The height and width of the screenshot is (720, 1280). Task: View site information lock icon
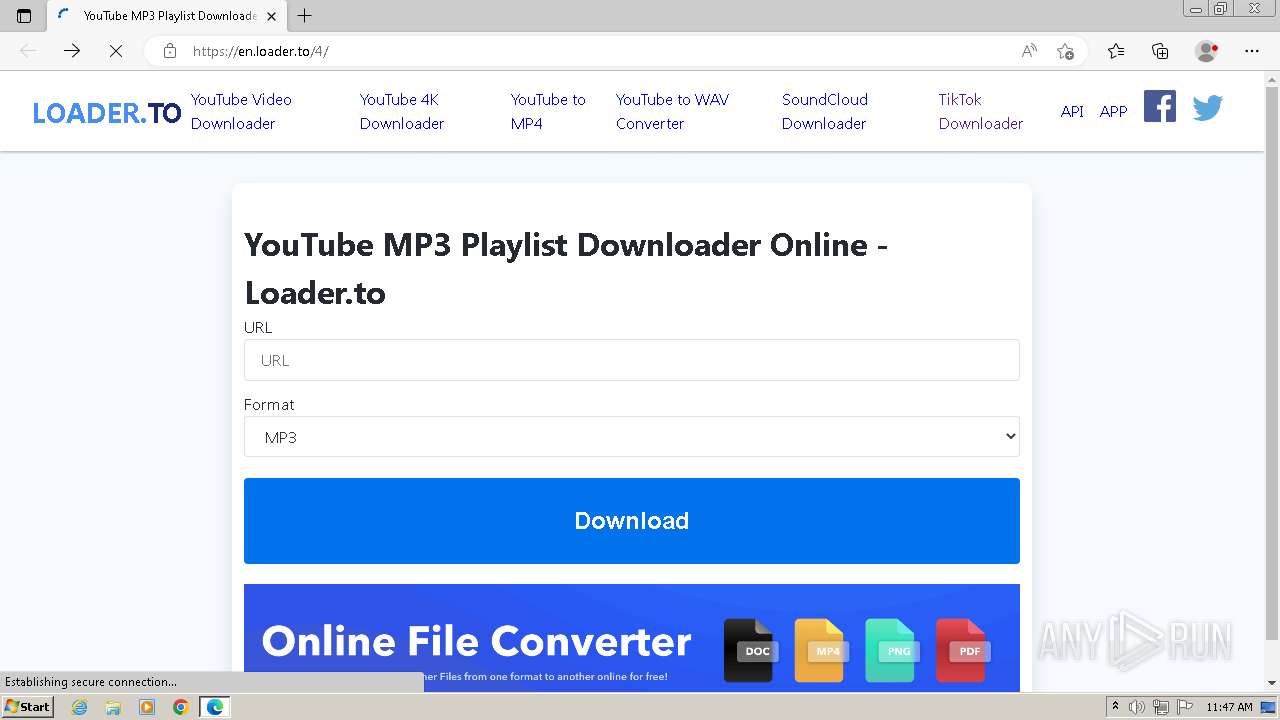pyautogui.click(x=170, y=51)
